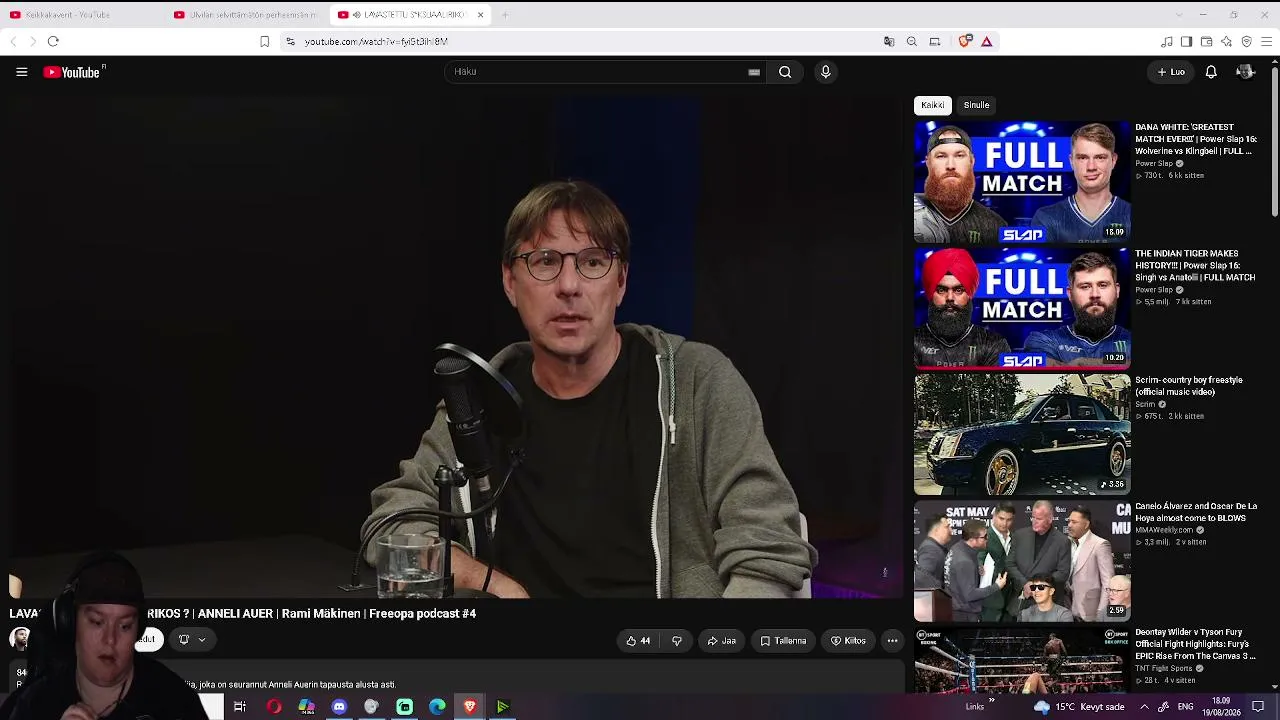Open Scrim country boy freestyle thumbnail
The width and height of the screenshot is (1280, 720).
click(1022, 434)
